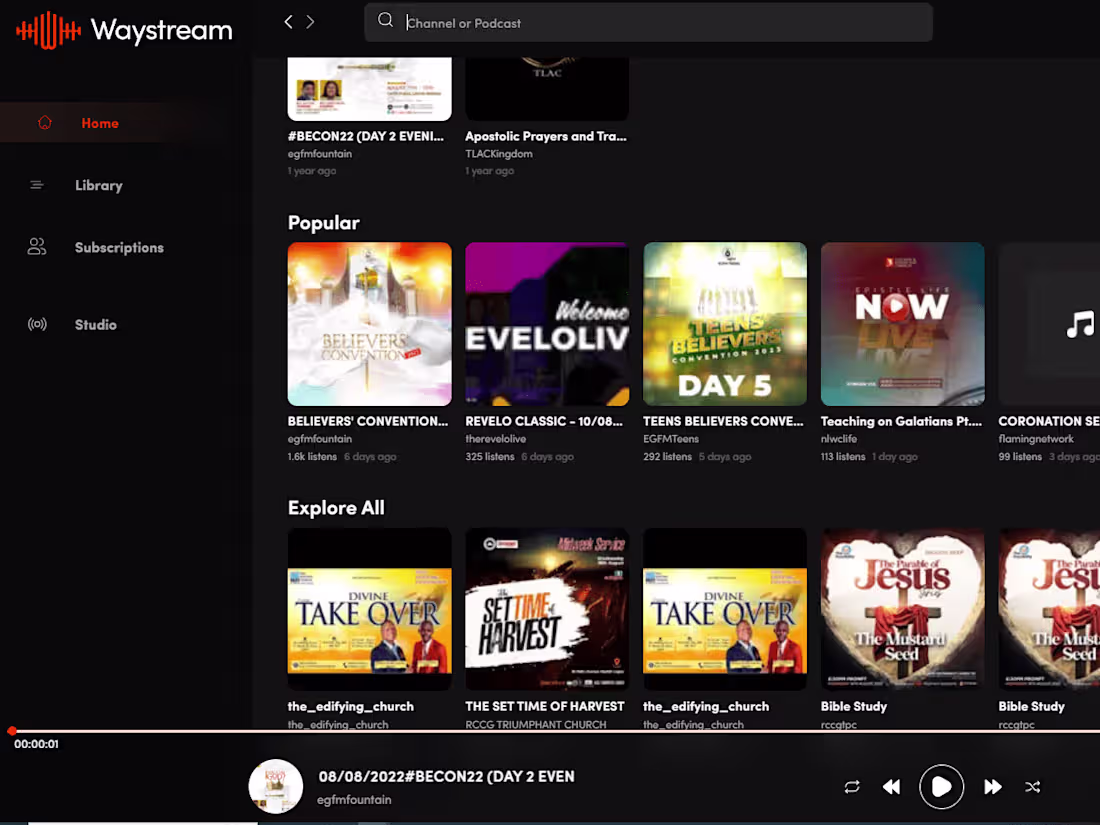Click the fast-forward icon in the player bar
Screen dimensions: 1100x825
coord(992,787)
